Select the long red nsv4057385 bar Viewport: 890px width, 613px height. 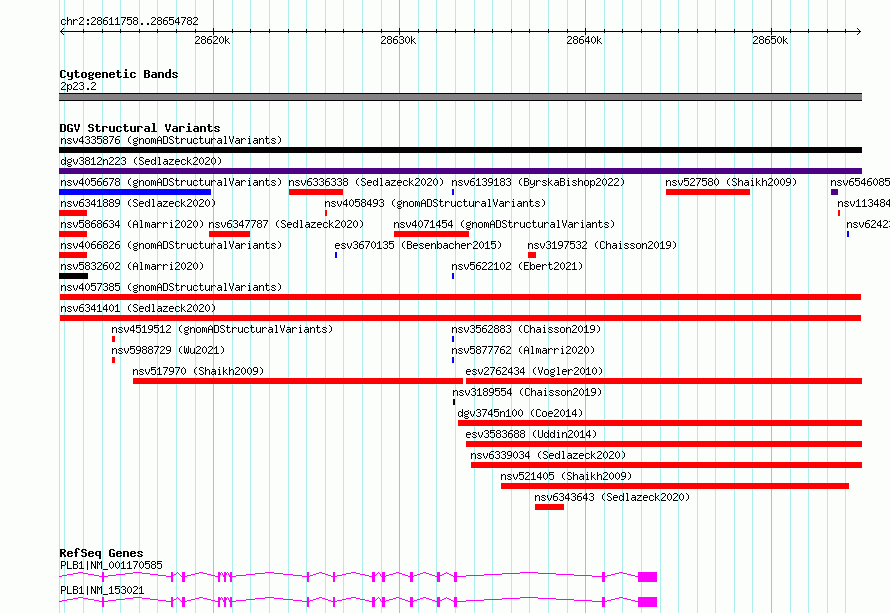tap(460, 297)
